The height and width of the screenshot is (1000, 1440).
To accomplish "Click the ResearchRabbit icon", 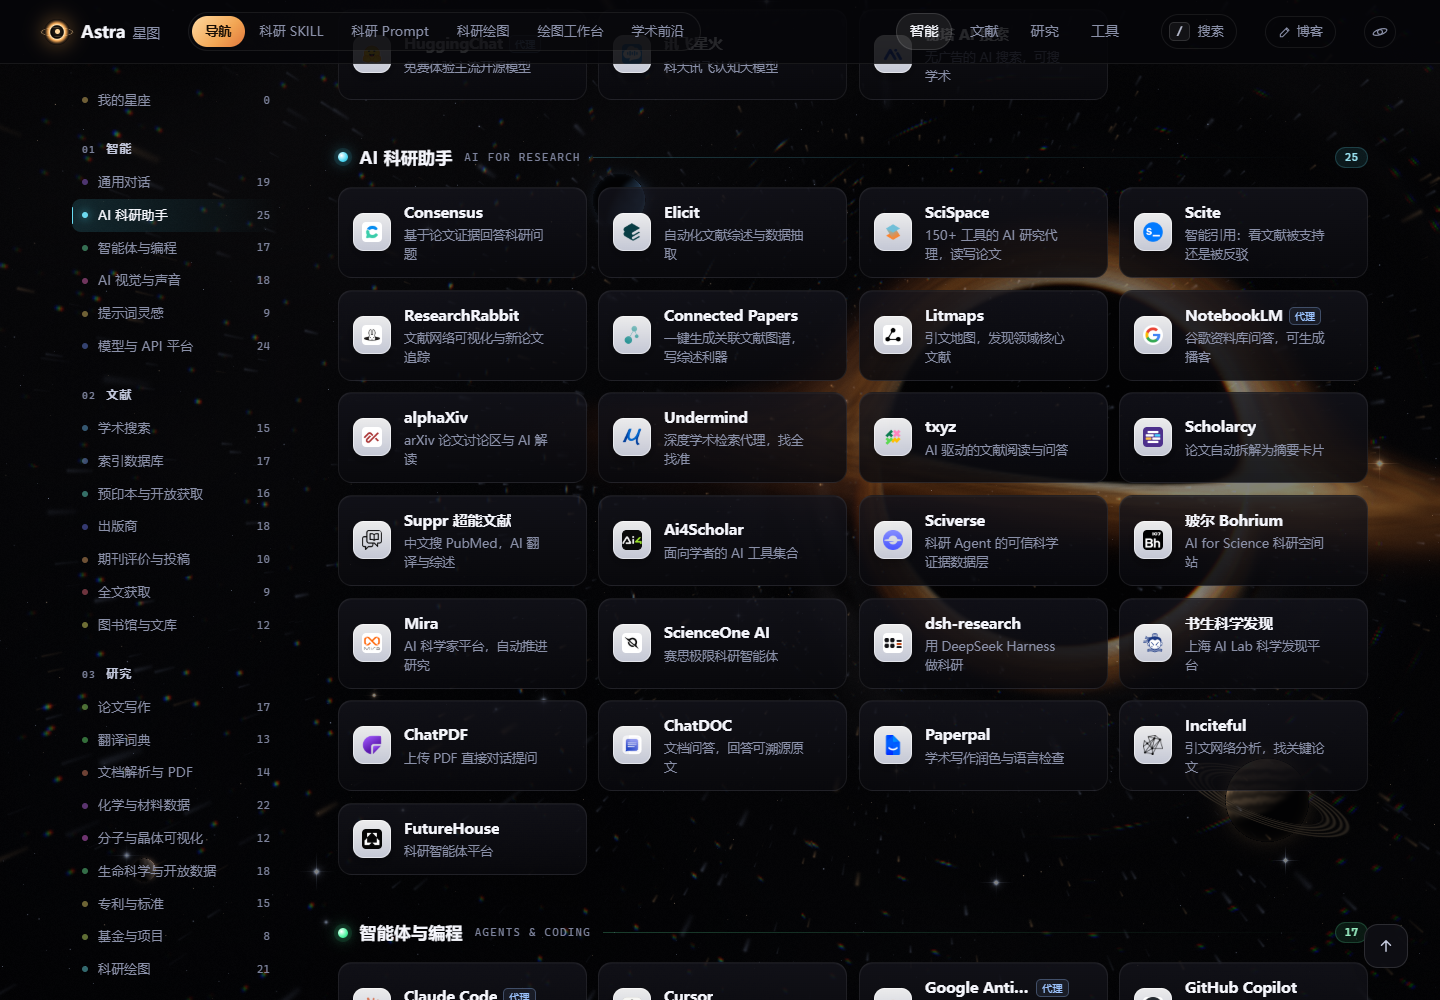I will pos(372,335).
